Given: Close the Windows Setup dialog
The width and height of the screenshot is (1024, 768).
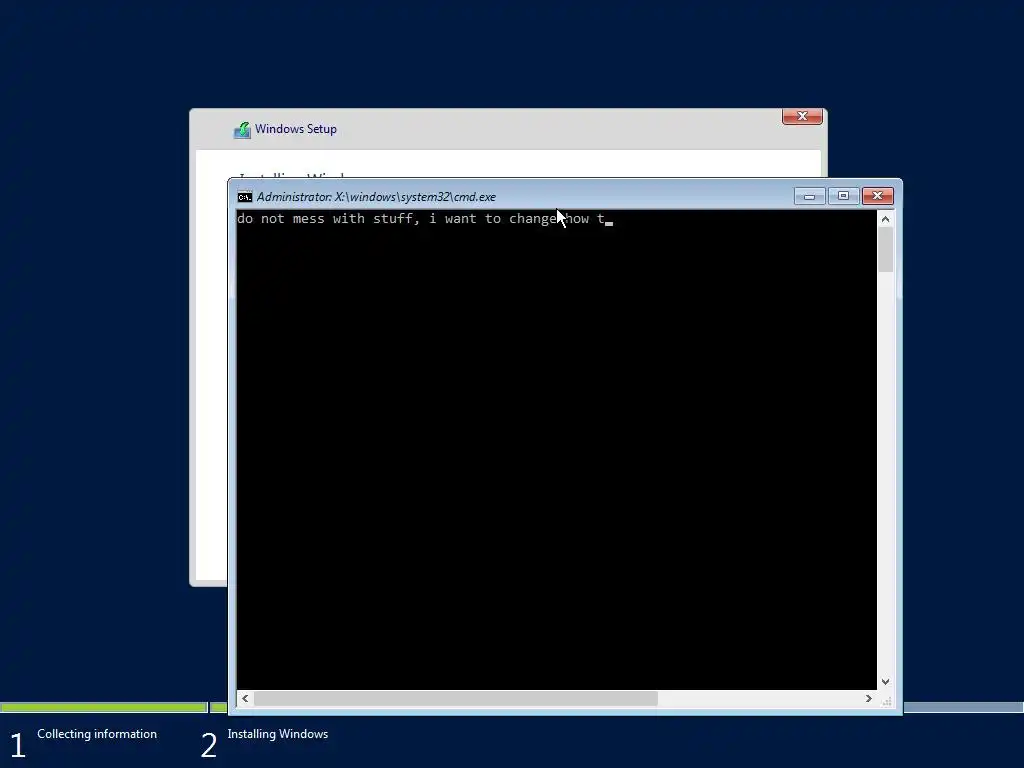Looking at the screenshot, I should coord(803,116).
